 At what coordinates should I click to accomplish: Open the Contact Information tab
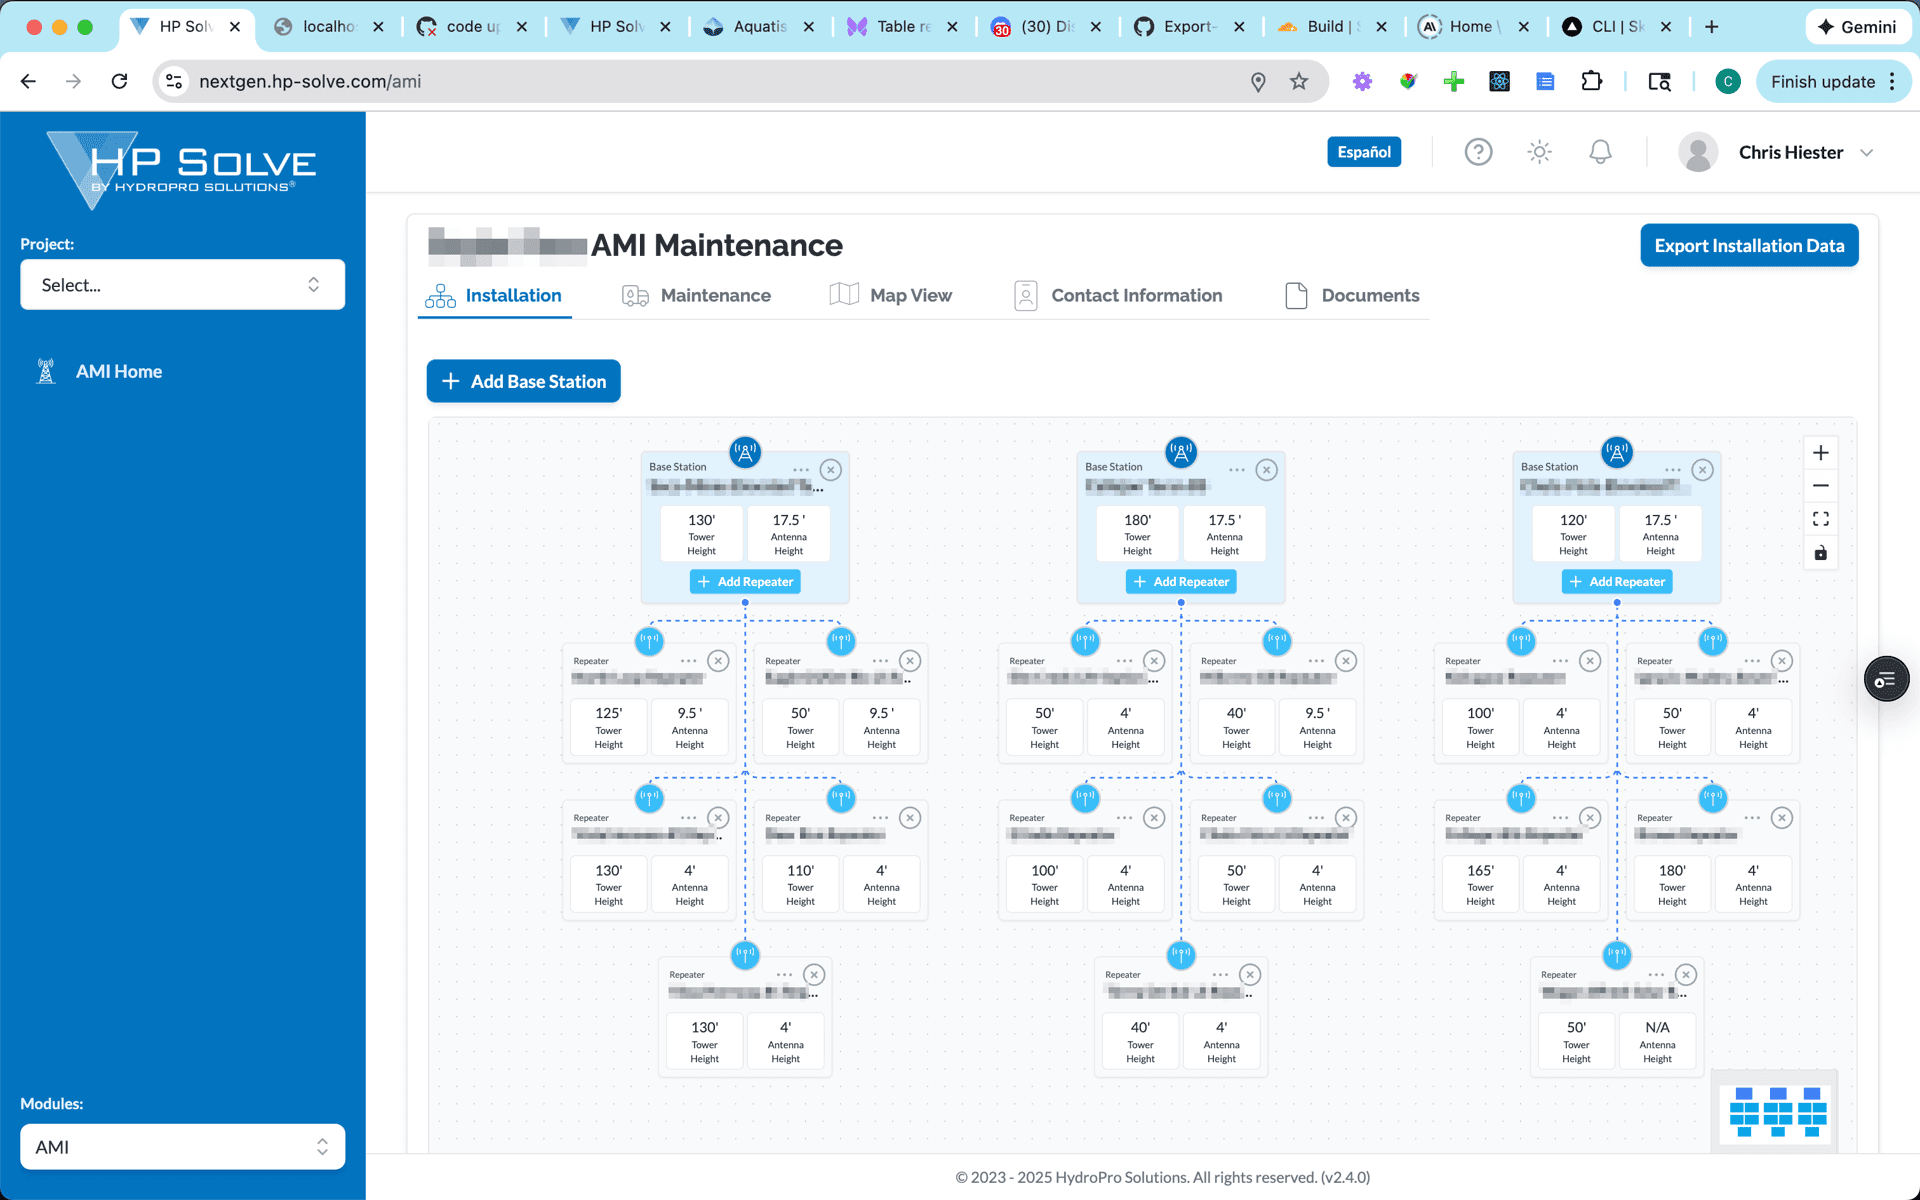pyautogui.click(x=1136, y=295)
